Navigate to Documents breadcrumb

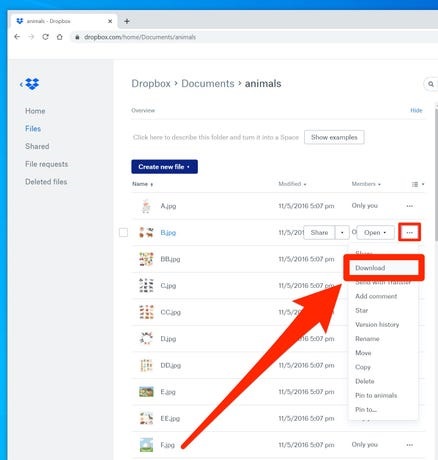pyautogui.click(x=208, y=84)
